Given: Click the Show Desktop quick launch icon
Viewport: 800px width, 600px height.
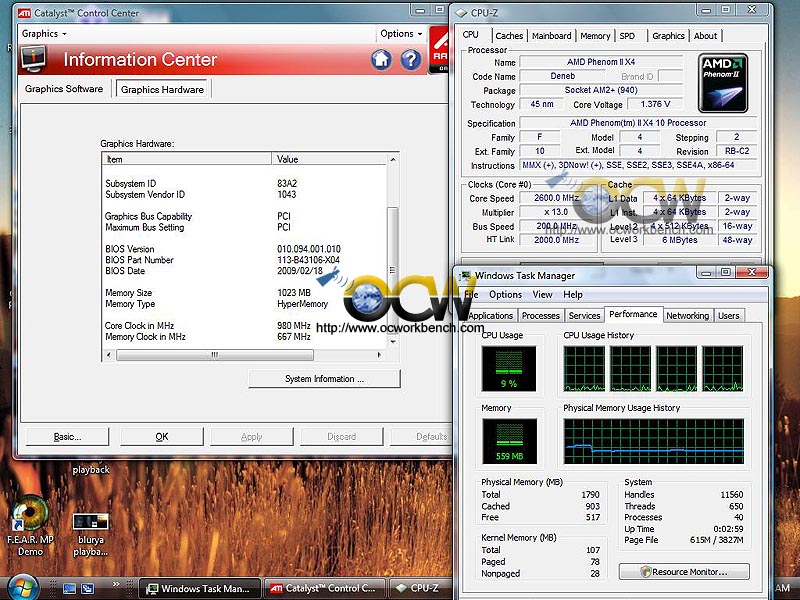Looking at the screenshot, I should coord(69,588).
